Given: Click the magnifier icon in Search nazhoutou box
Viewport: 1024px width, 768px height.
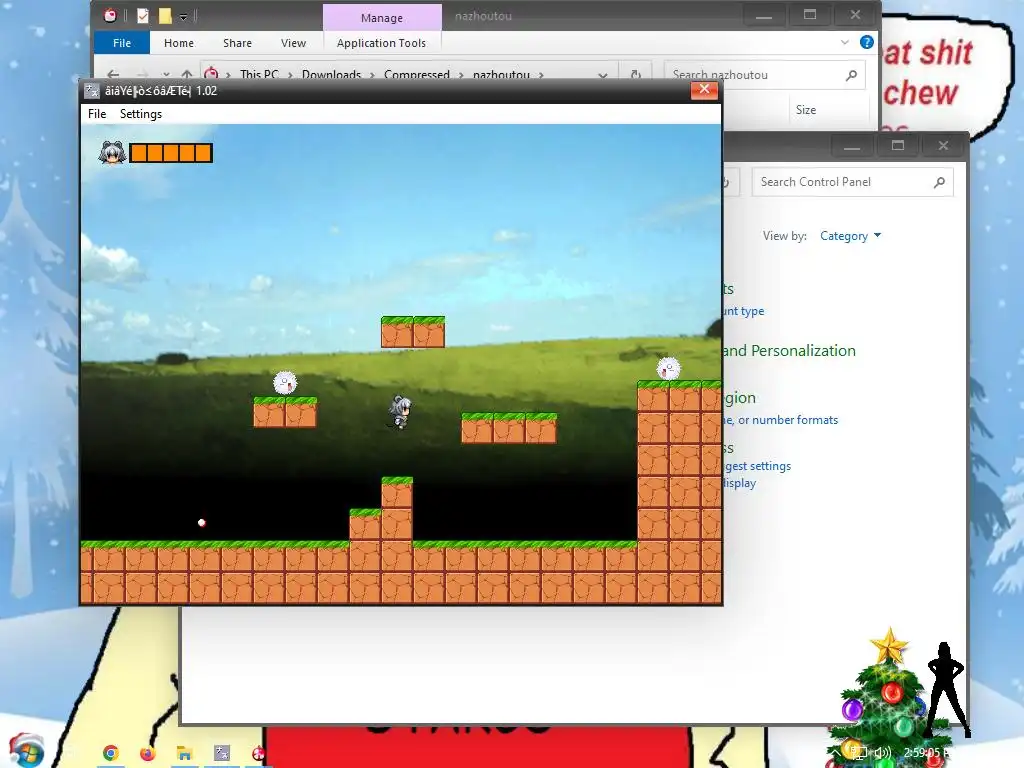Looking at the screenshot, I should coord(851,75).
